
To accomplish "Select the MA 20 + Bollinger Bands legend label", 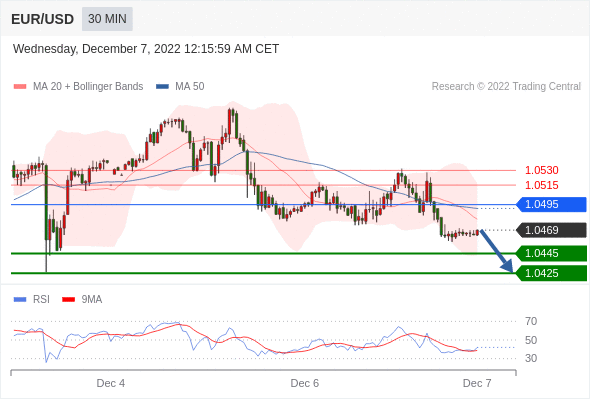I will (x=88, y=87).
